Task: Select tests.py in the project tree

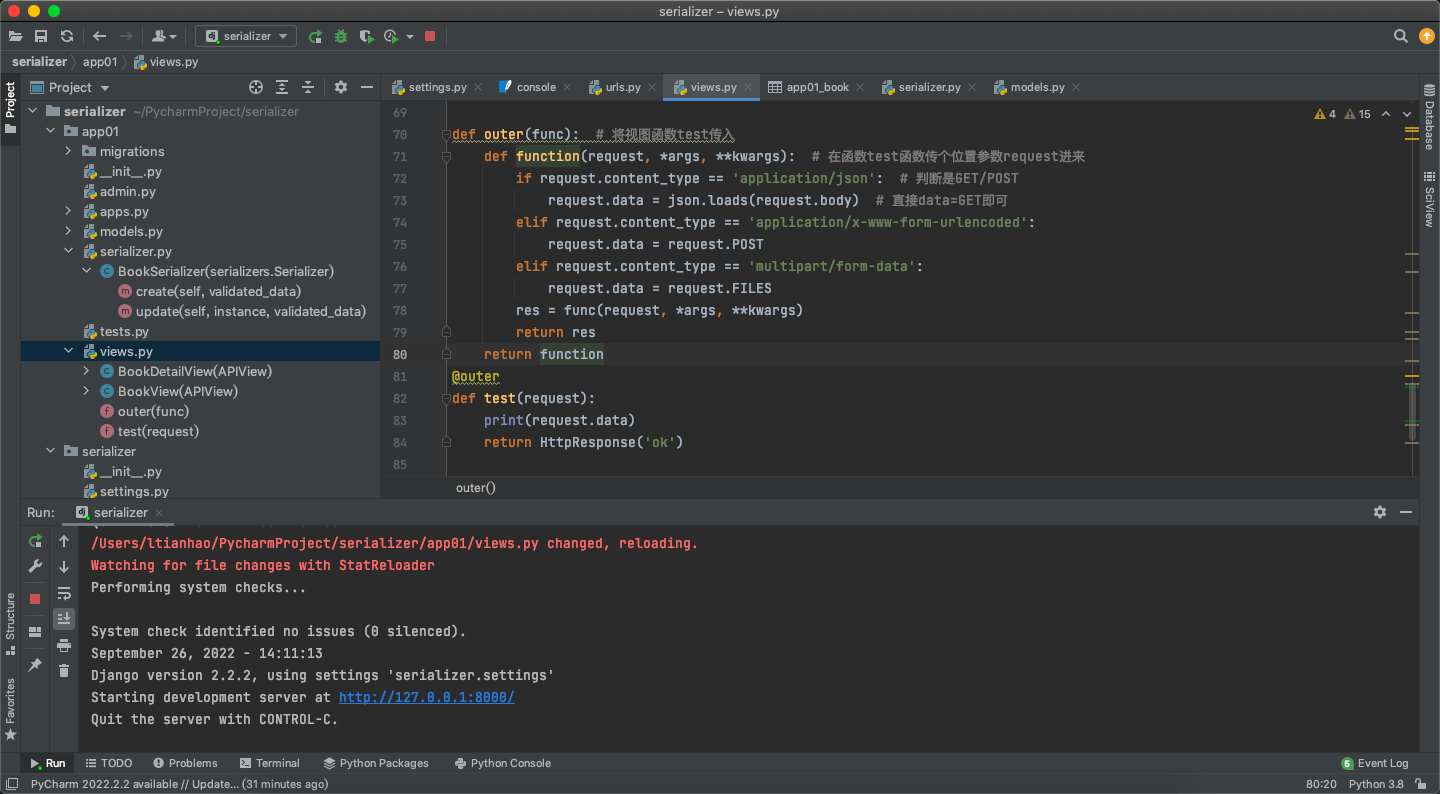Action: (x=124, y=331)
